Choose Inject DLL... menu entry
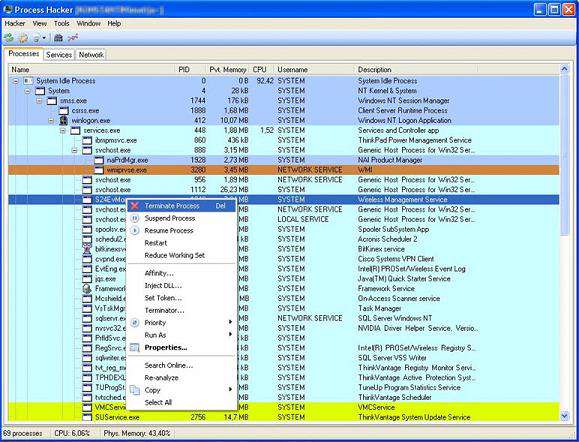Screen dimensions: 579x442 pos(163,285)
